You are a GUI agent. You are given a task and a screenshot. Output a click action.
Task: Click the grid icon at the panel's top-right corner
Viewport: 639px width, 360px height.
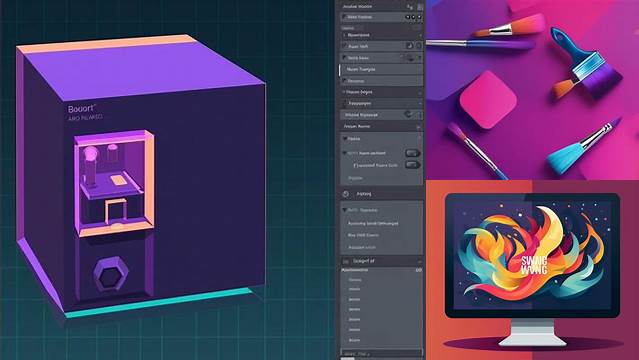420,7
